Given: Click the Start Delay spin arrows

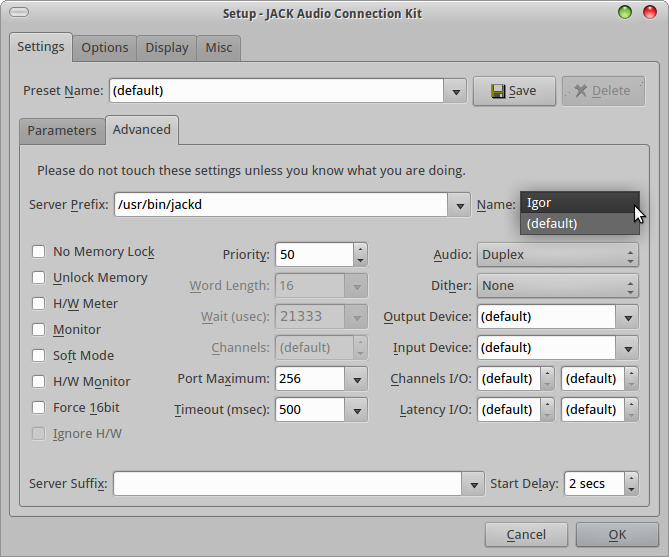Looking at the screenshot, I should (x=631, y=484).
